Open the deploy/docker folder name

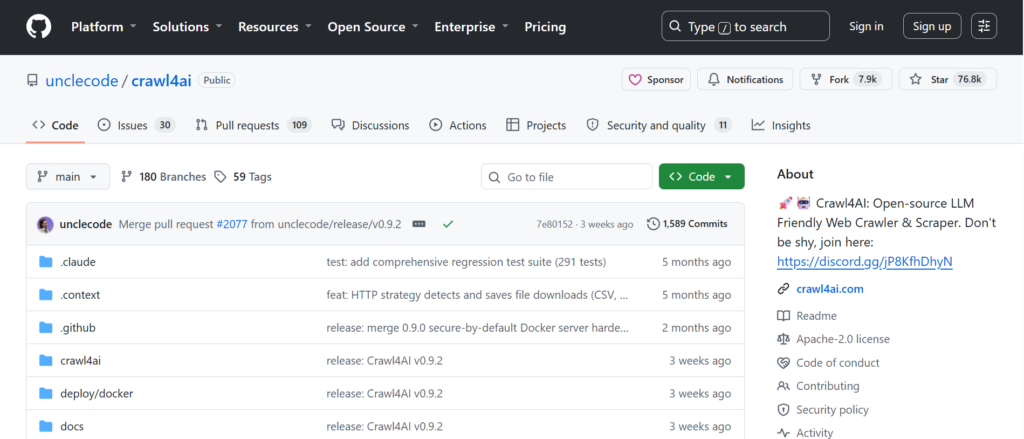[x=97, y=393]
